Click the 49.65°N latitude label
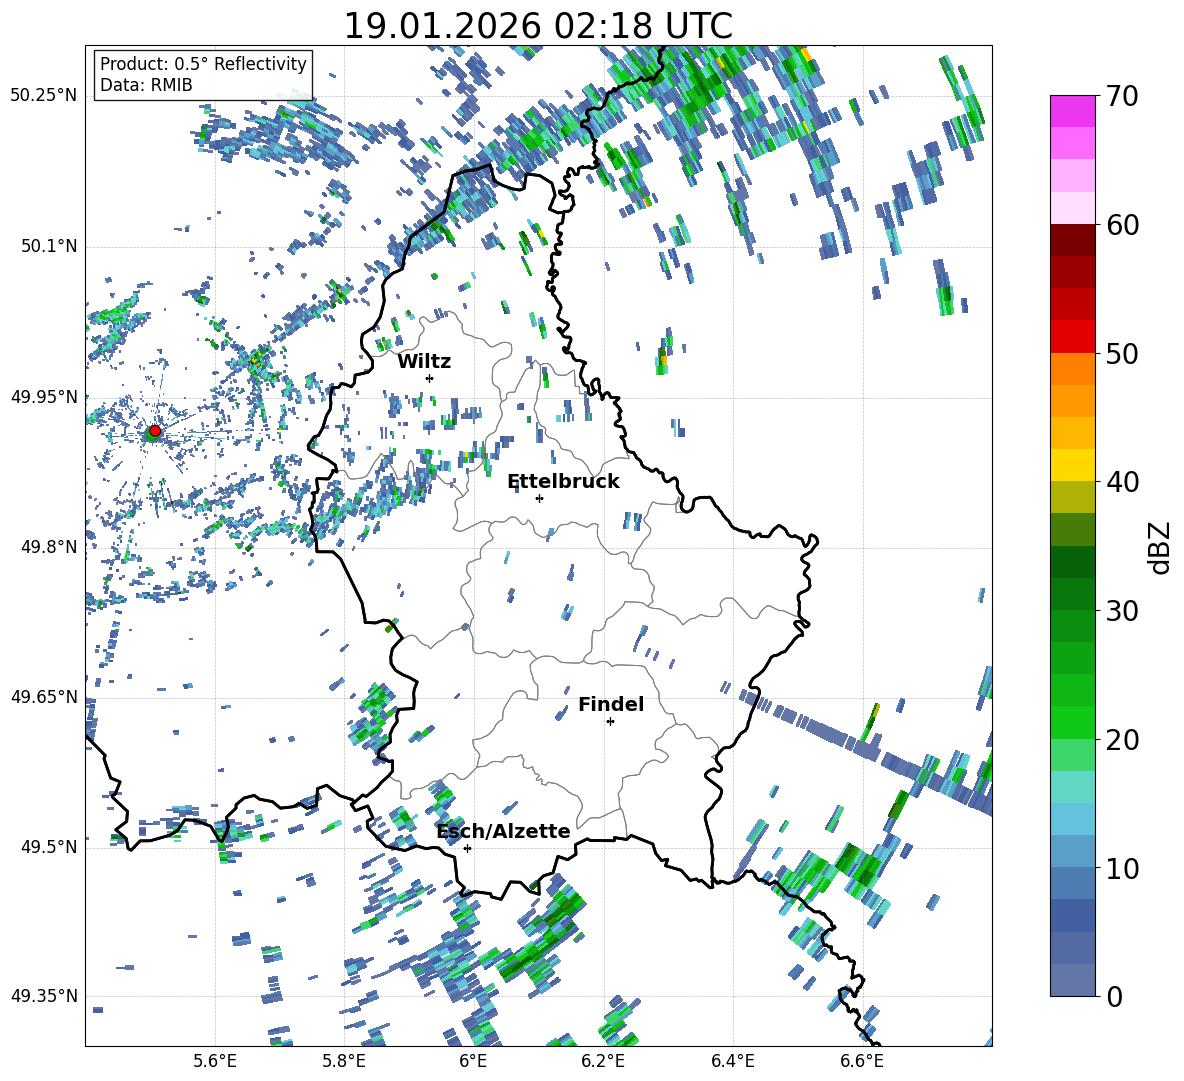Viewport: 1184px width, 1081px height. (x=44, y=696)
